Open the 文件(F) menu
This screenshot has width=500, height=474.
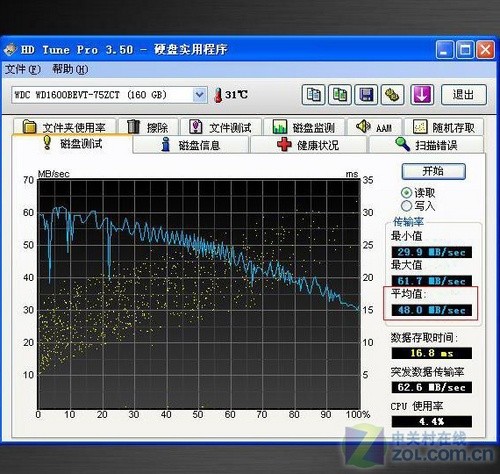[x=23, y=69]
